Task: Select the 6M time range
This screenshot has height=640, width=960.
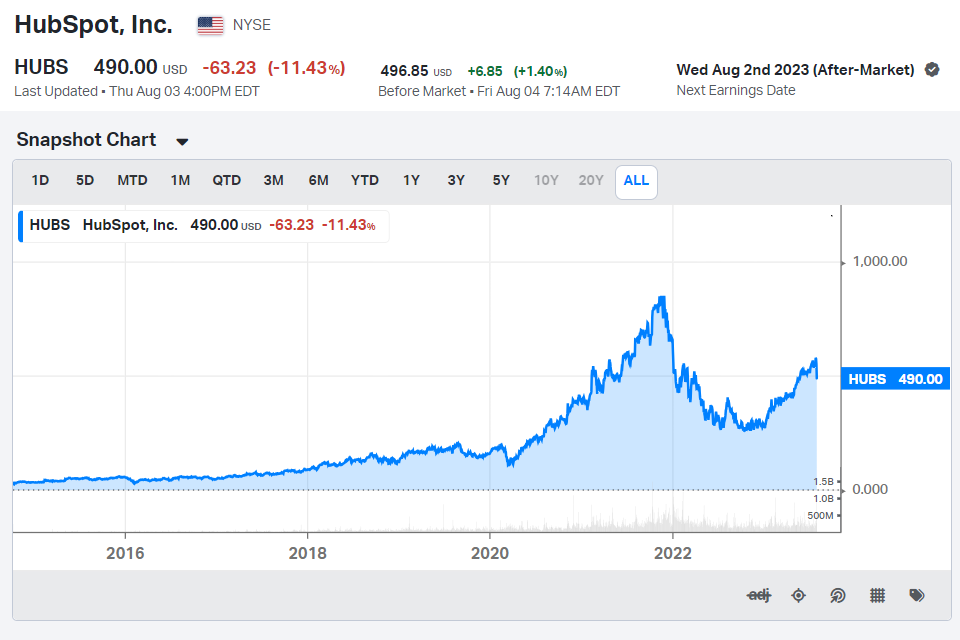Action: coord(318,181)
